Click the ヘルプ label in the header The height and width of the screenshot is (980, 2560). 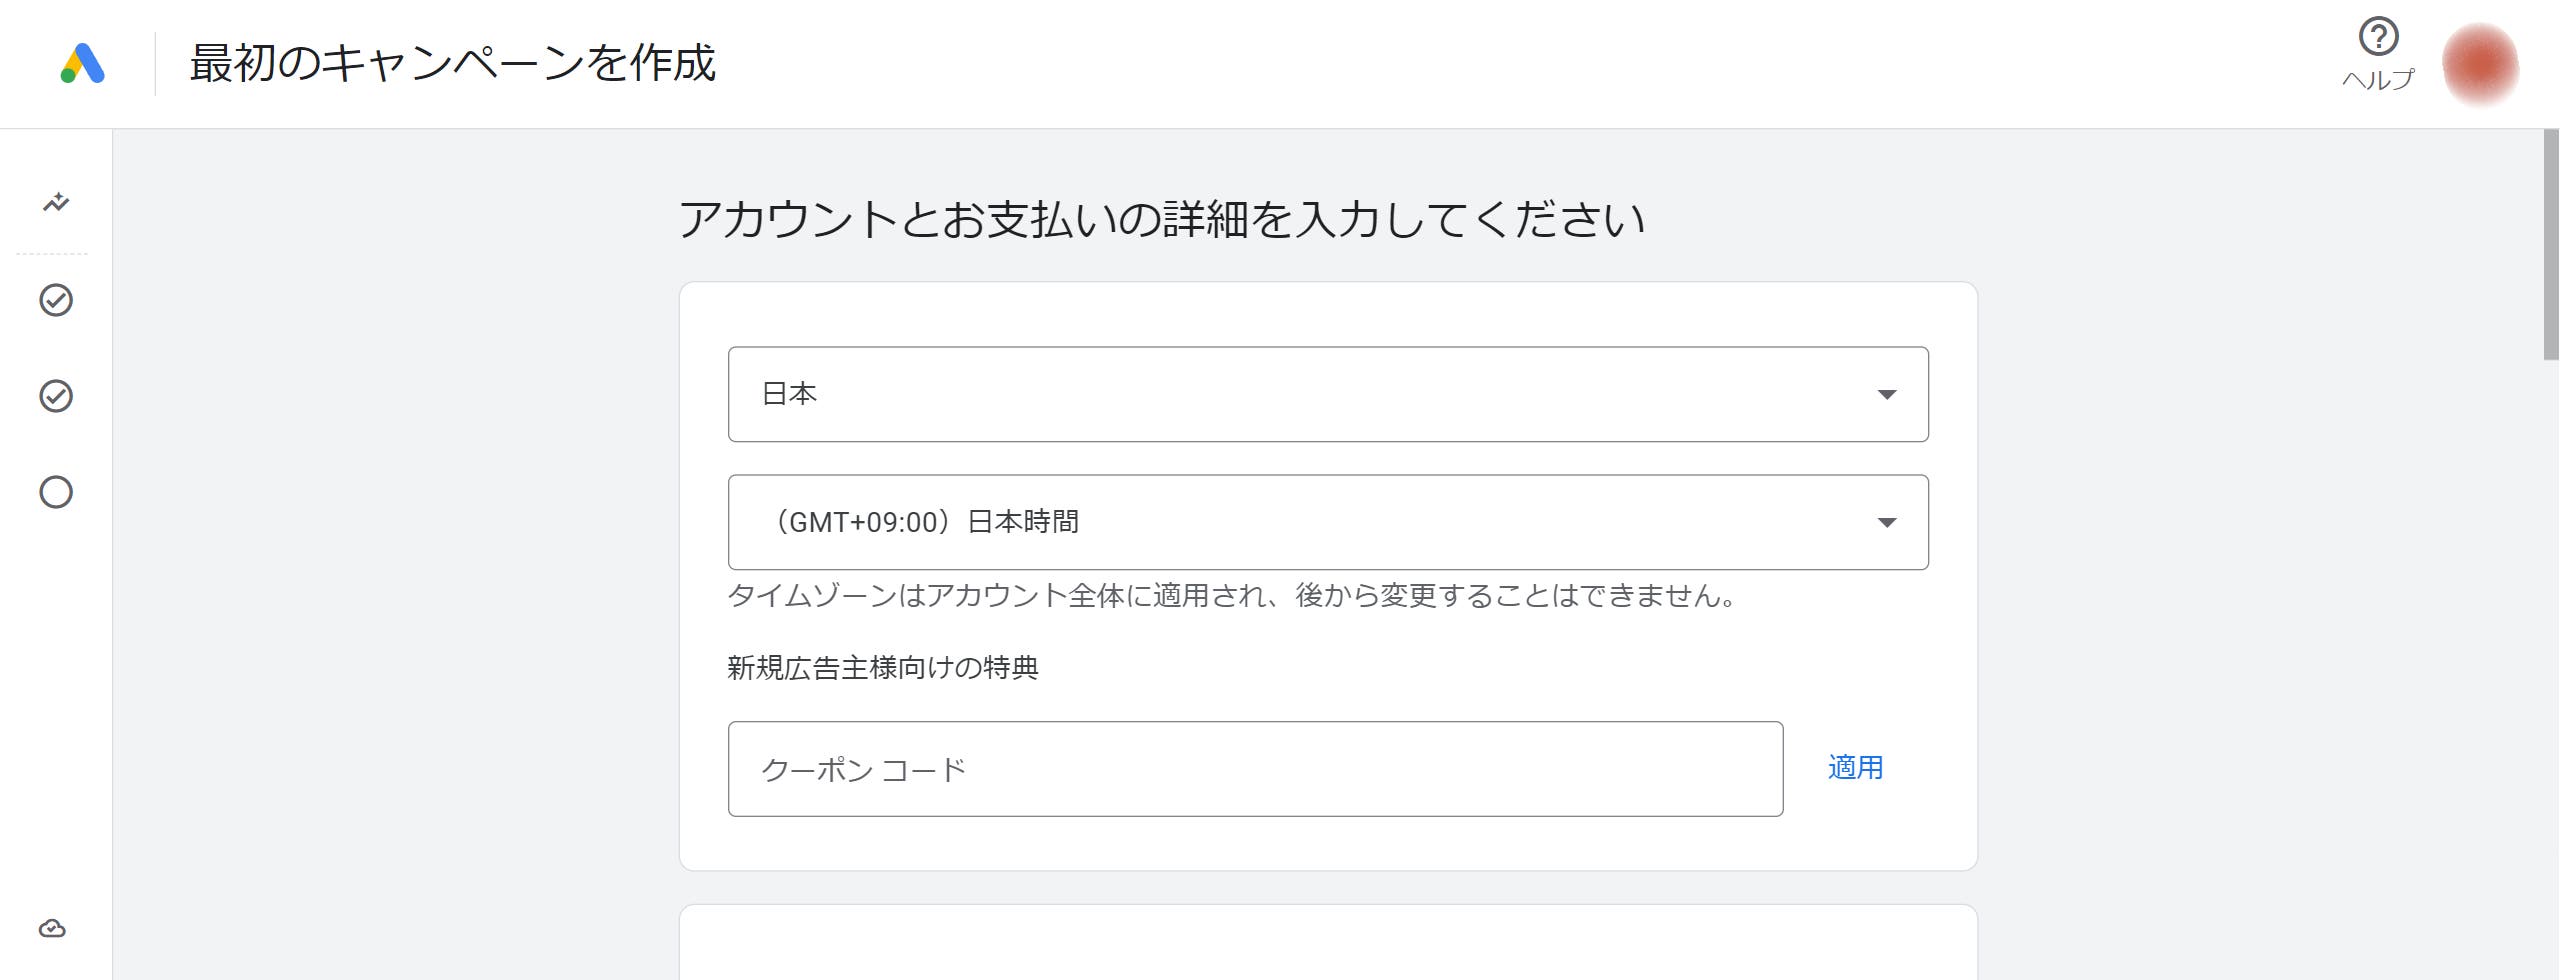pos(2378,80)
